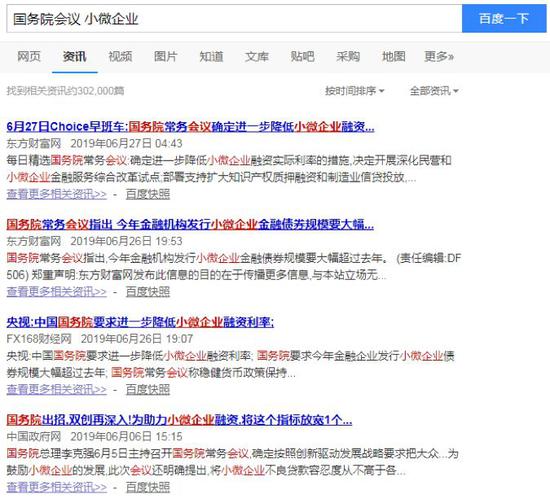This screenshot has height=503, width=550.
Task: Click 百度快照 under 国务院常务会议指出 result
Action: (x=148, y=291)
